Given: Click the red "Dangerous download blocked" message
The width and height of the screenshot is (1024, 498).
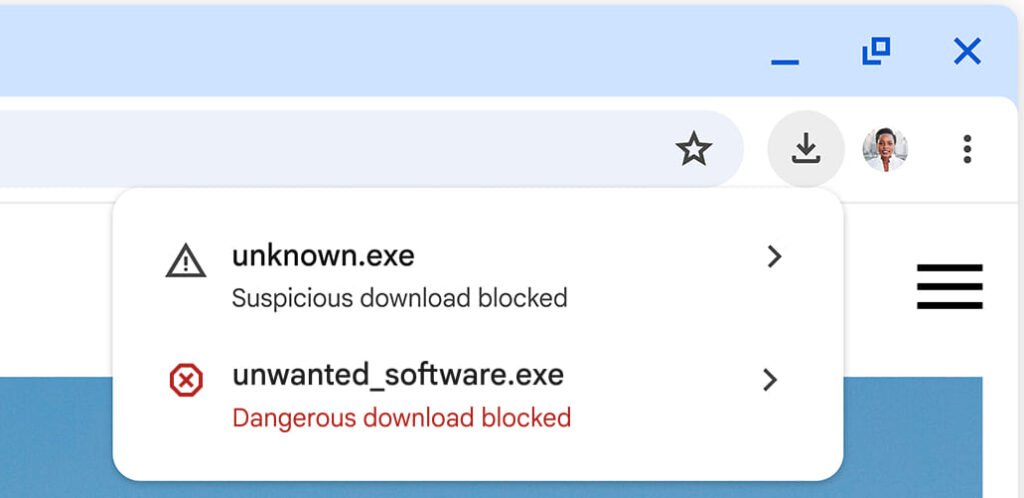Looking at the screenshot, I should (402, 418).
